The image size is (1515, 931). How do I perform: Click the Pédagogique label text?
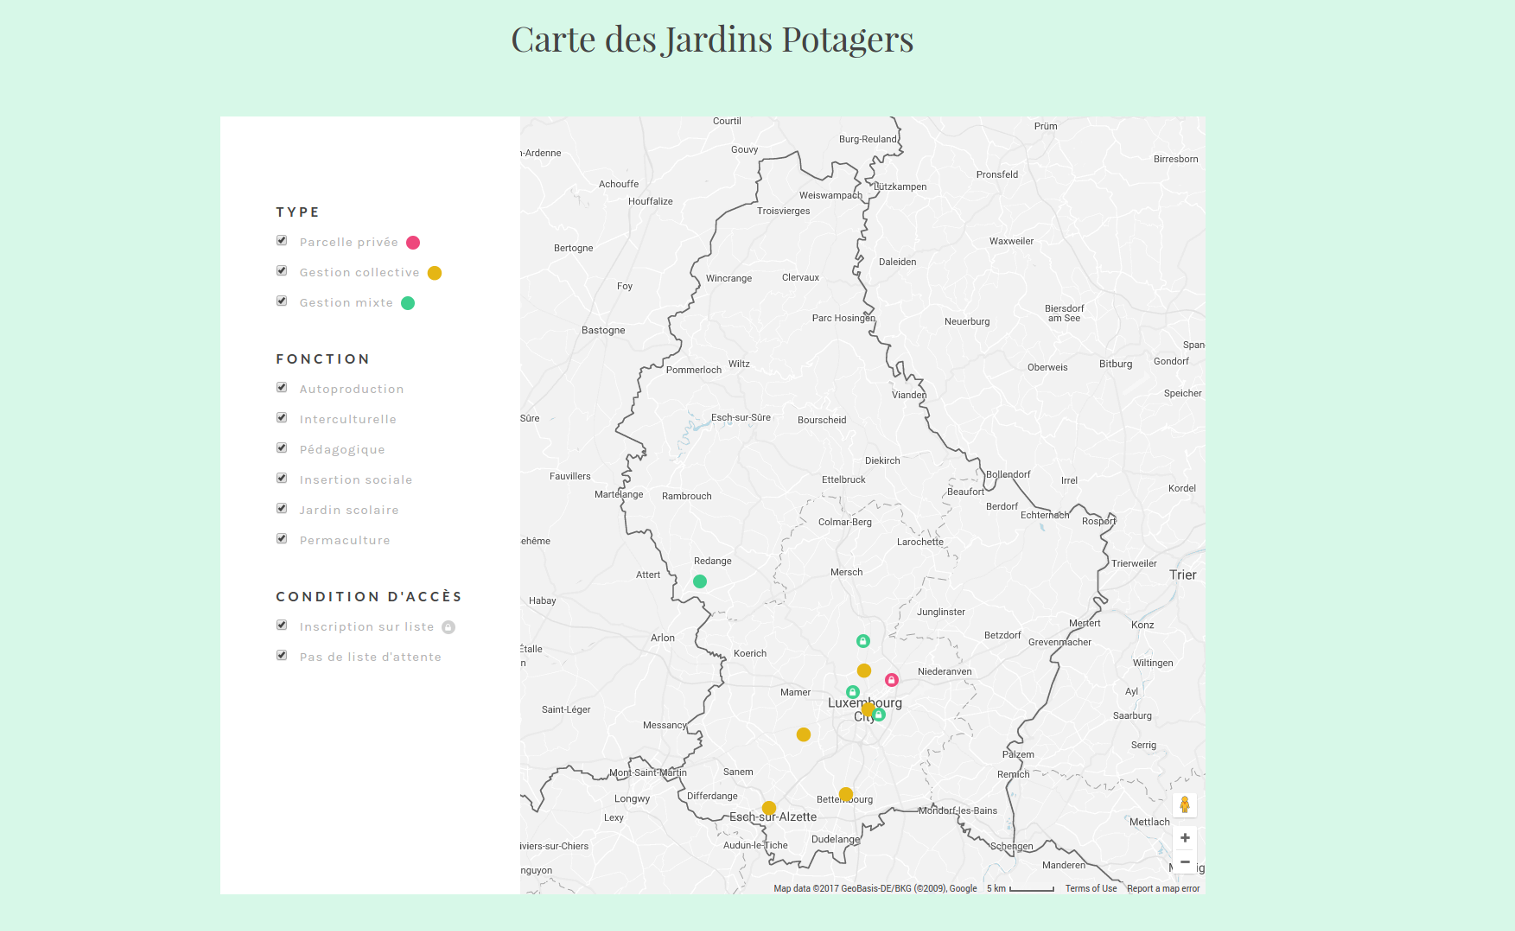[x=342, y=450]
